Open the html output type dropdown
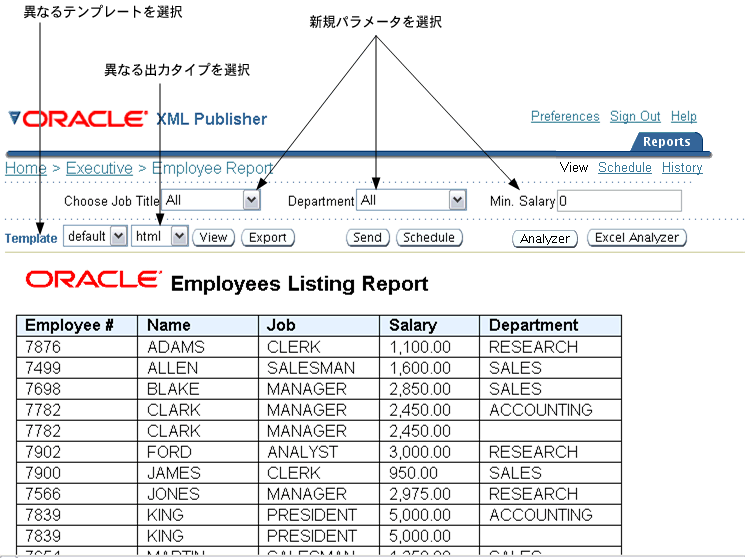745x558 pixels. 160,236
